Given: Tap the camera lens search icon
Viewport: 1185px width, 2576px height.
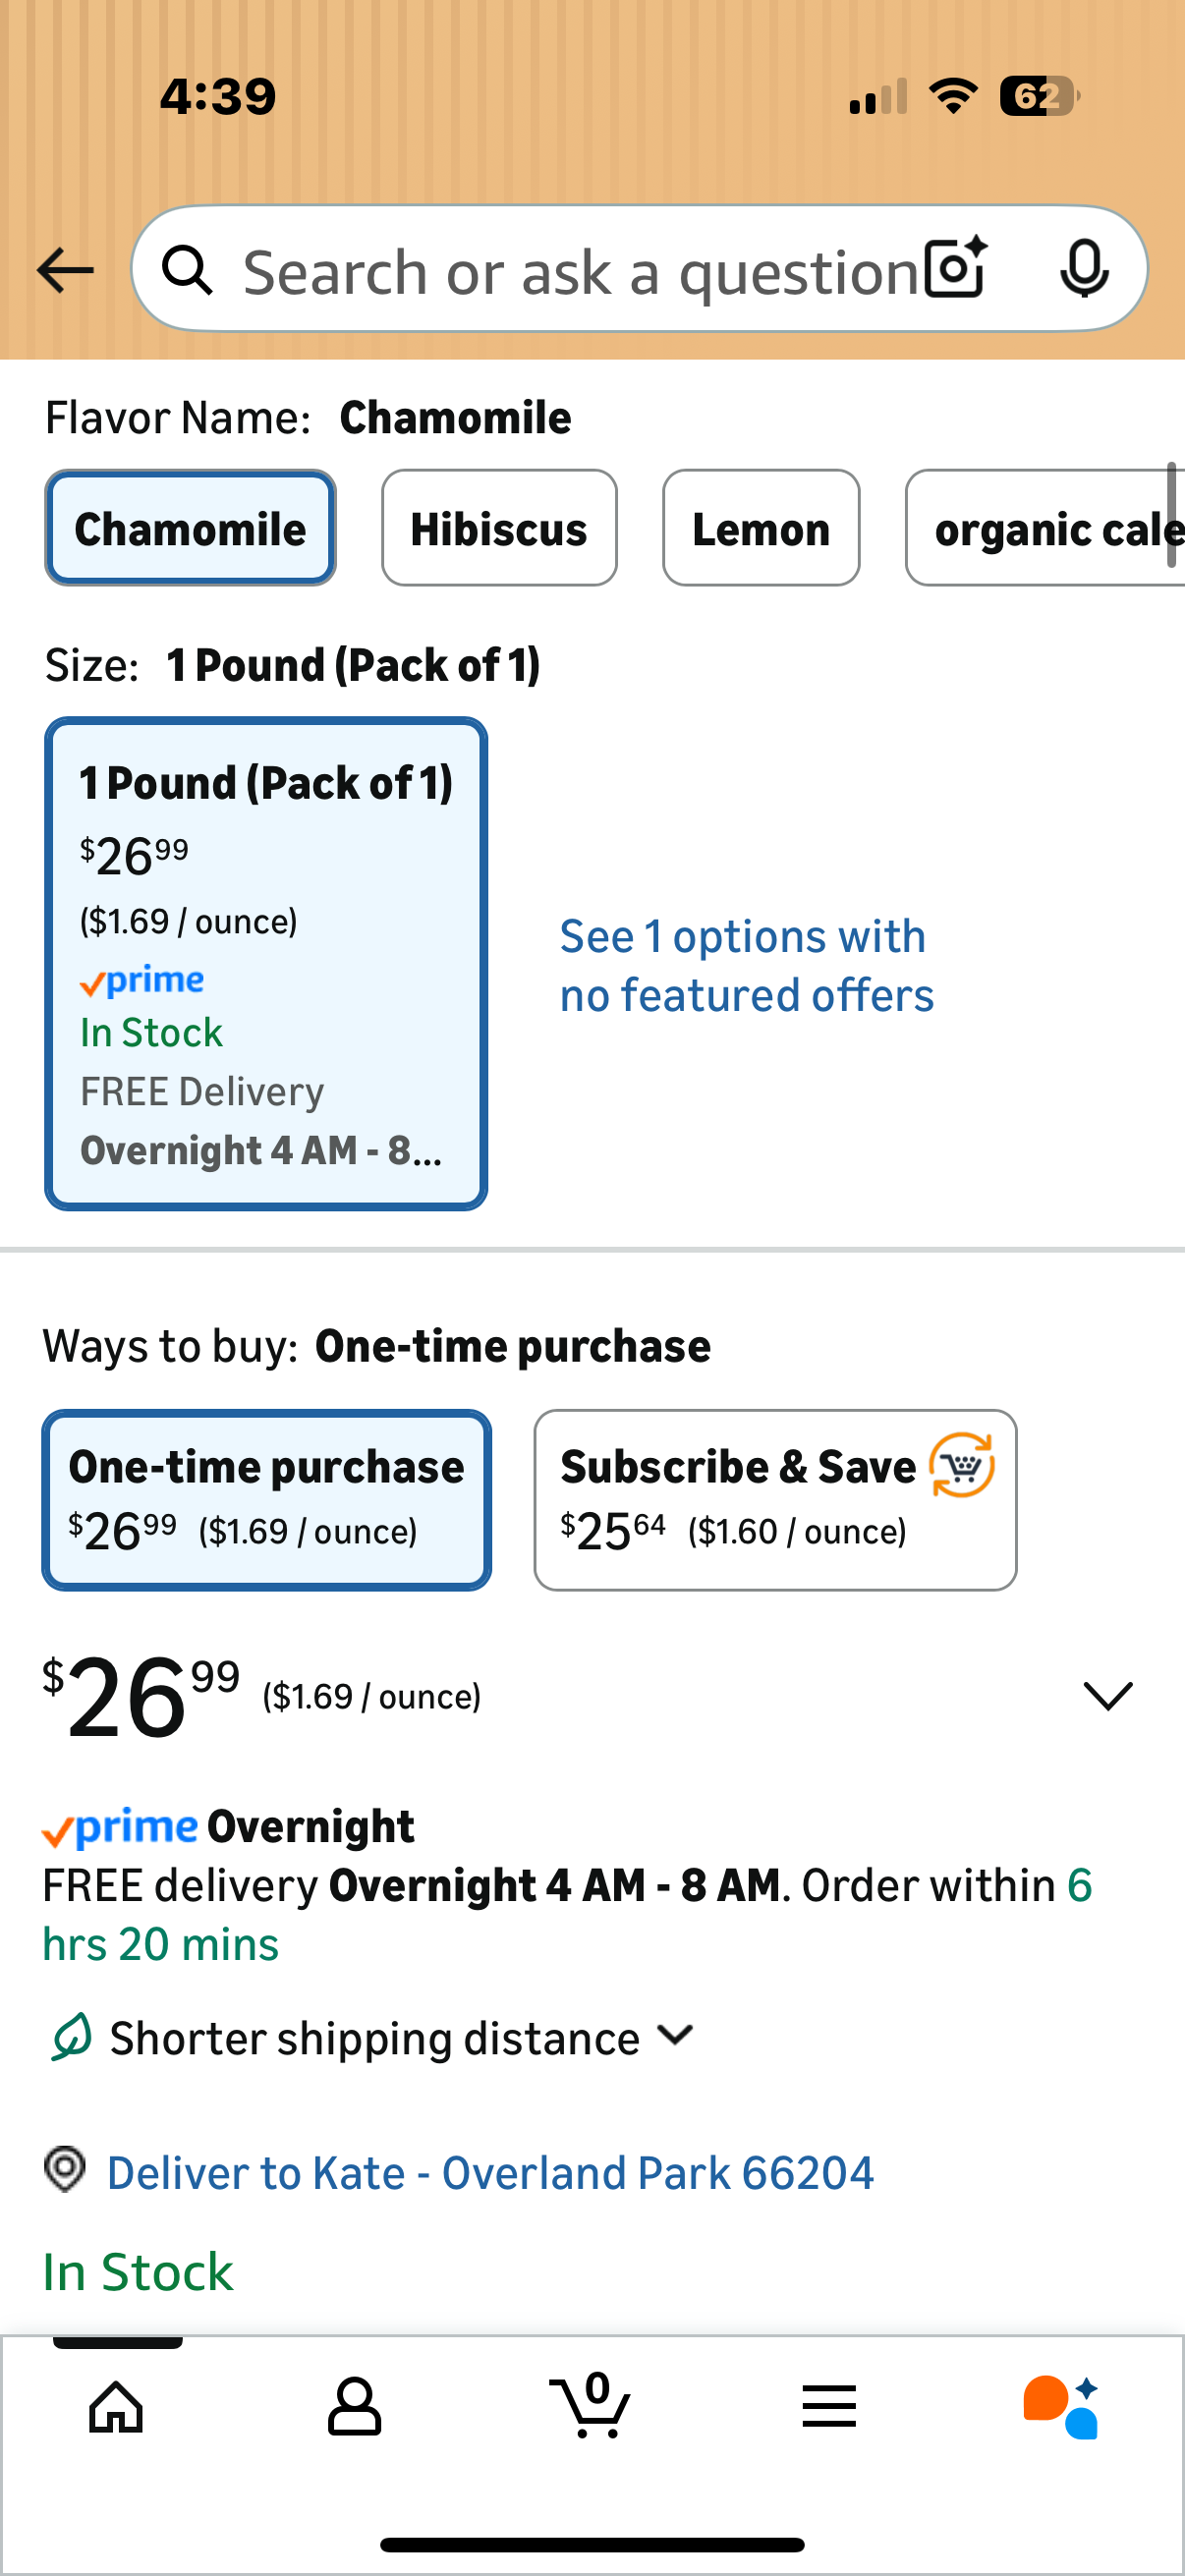Looking at the screenshot, I should pyautogui.click(x=955, y=268).
